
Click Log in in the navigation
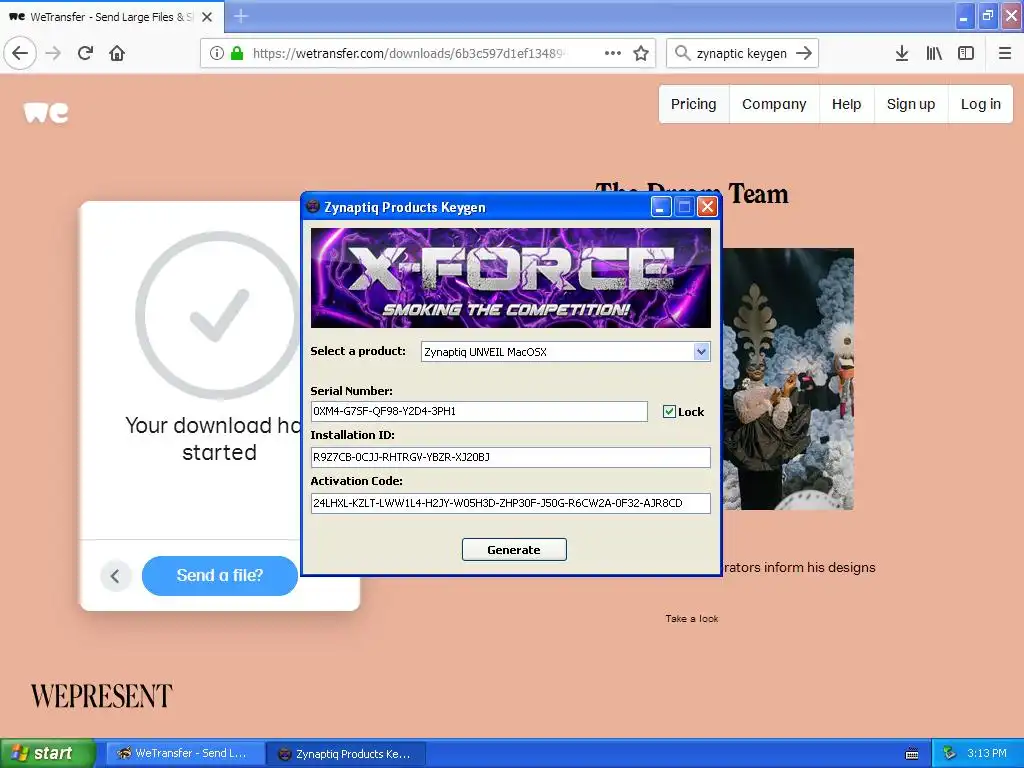[x=980, y=104]
